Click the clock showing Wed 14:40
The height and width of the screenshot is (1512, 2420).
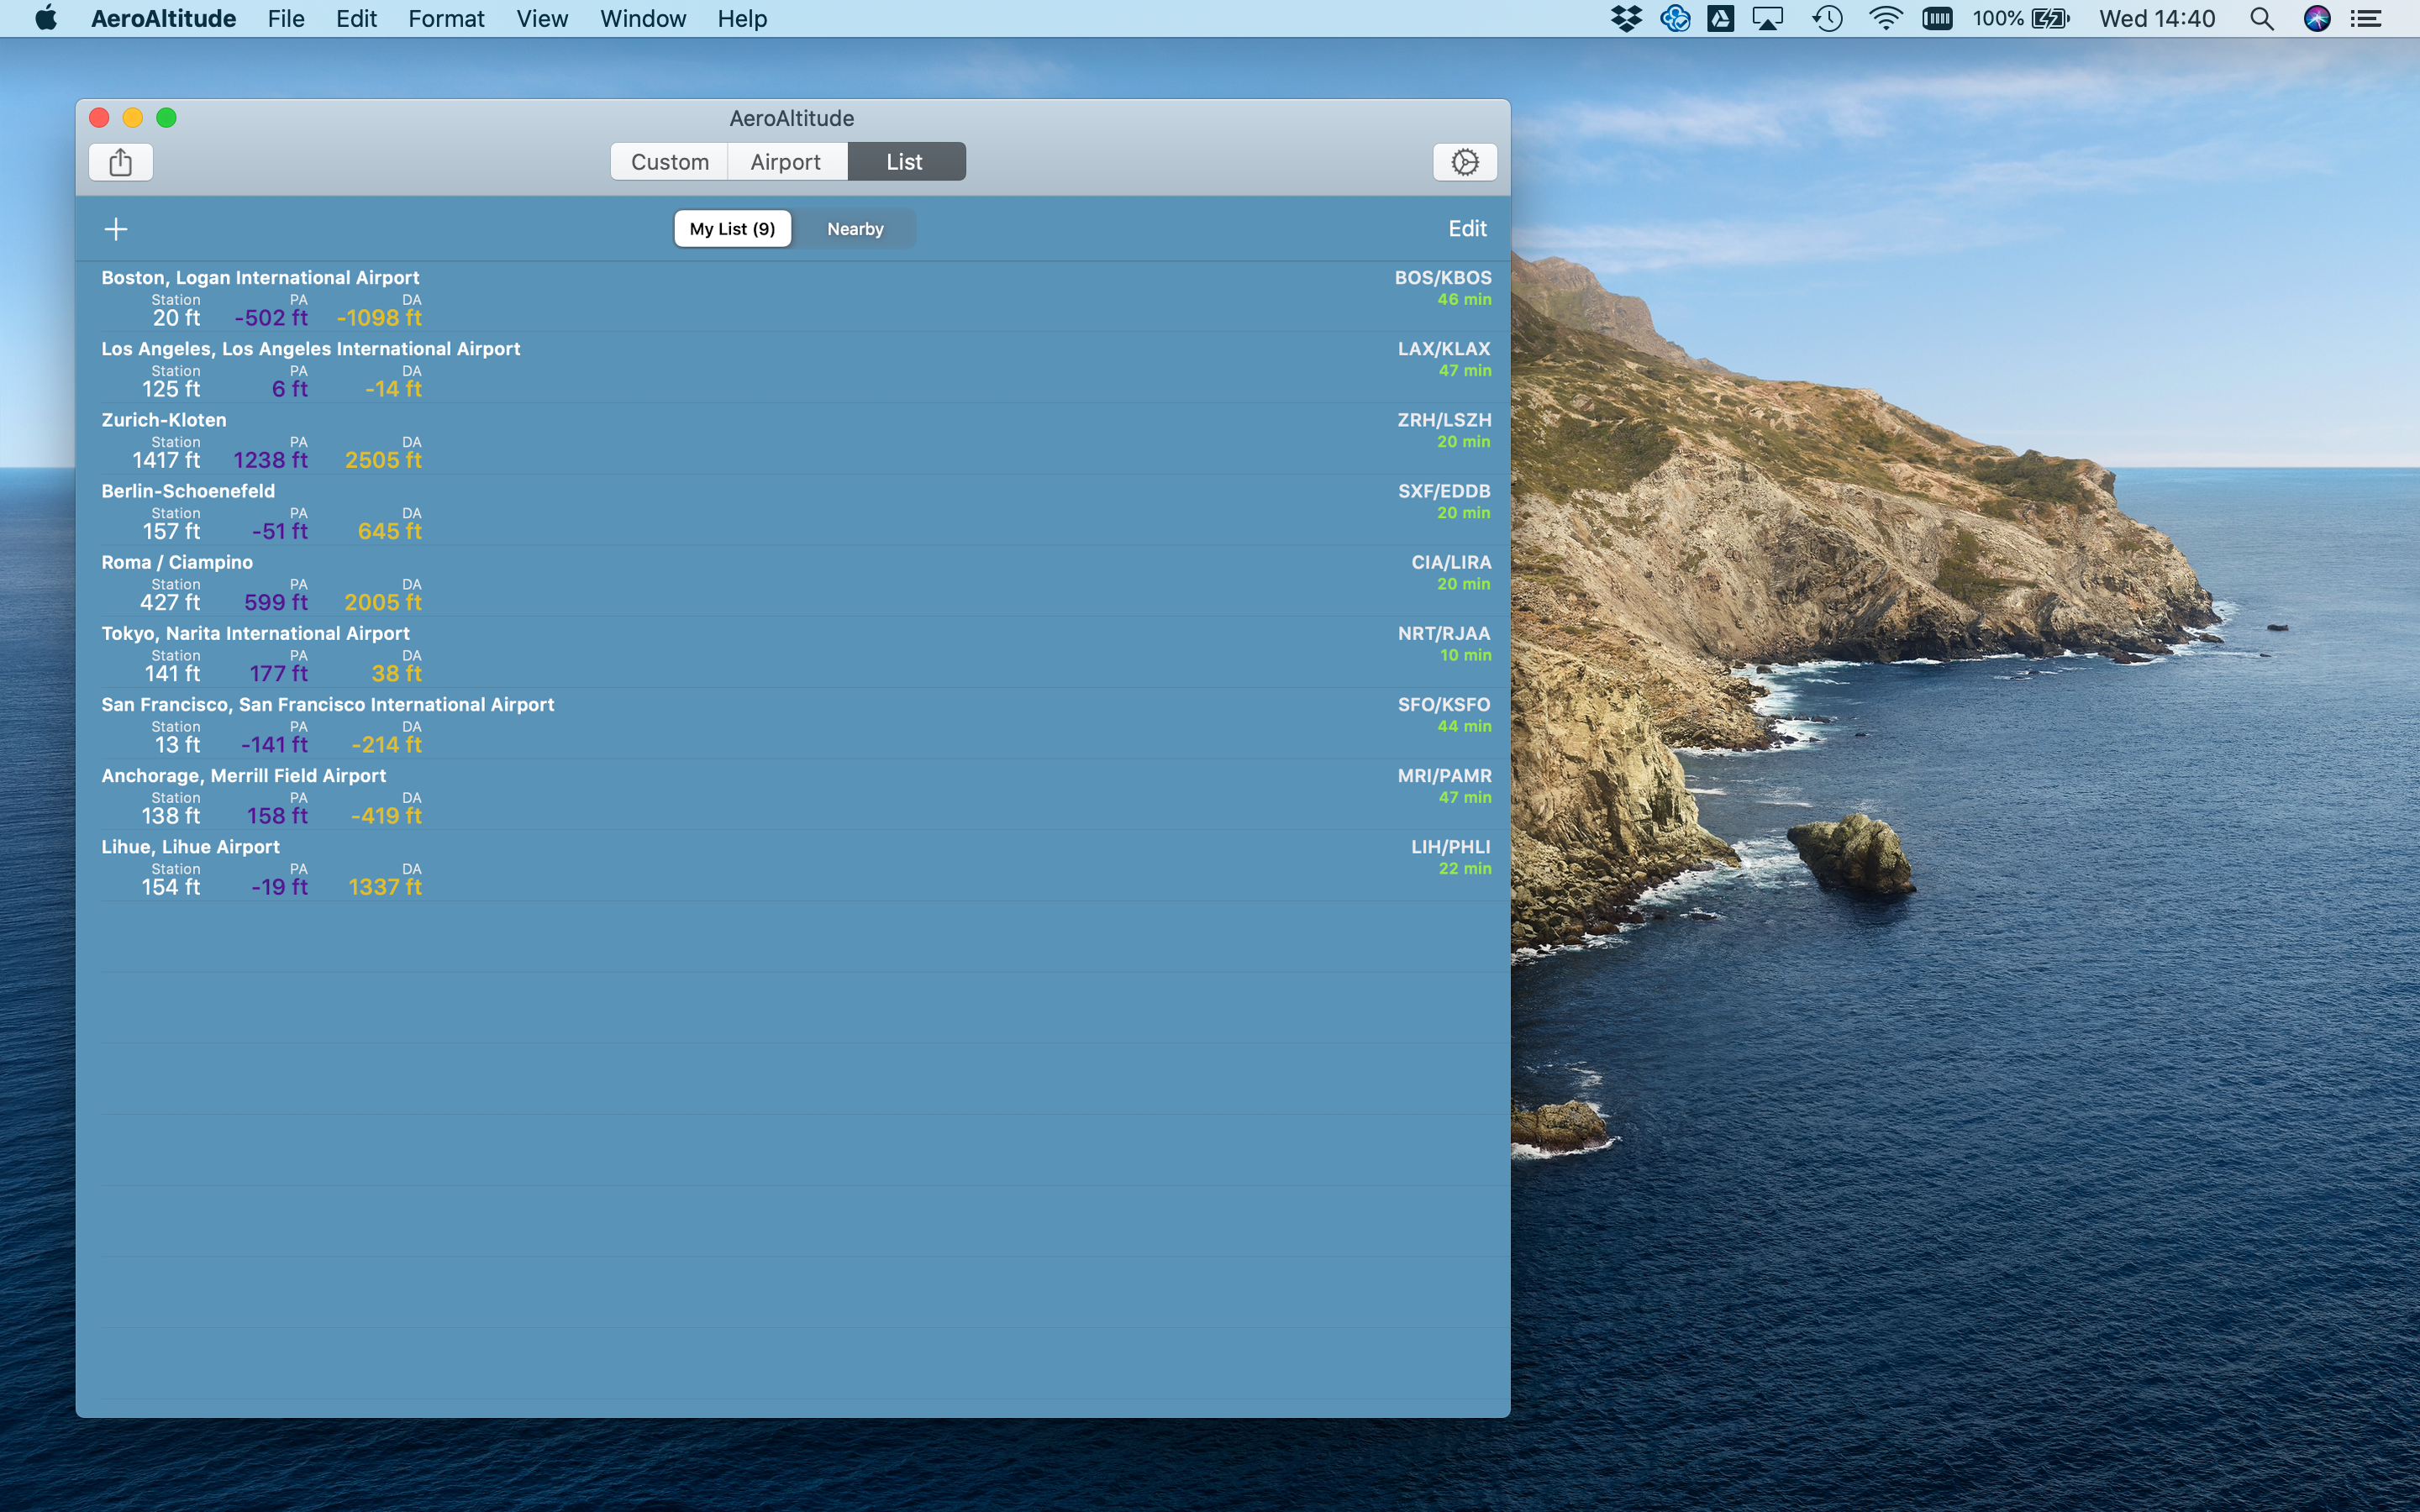point(2157,18)
